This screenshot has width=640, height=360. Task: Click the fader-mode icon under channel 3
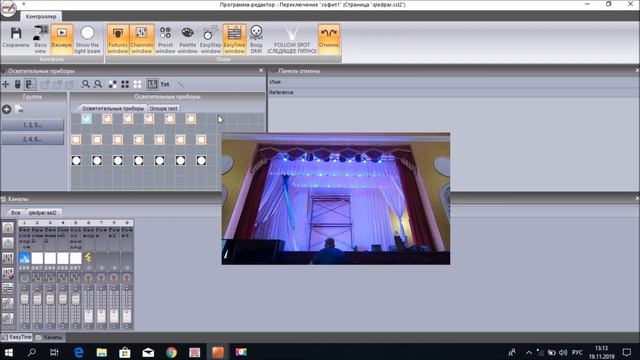pyautogui.click(x=50, y=278)
